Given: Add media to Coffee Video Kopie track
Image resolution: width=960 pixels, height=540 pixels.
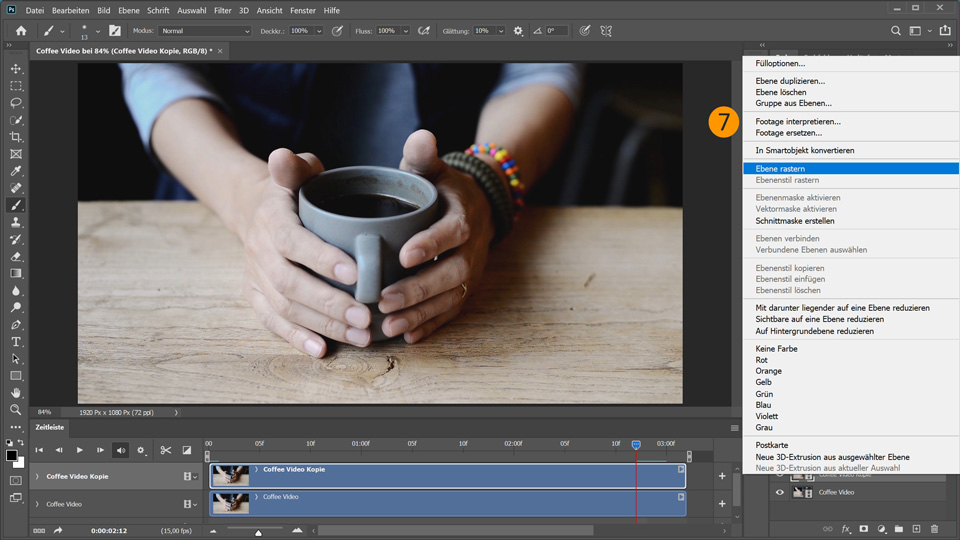Looking at the screenshot, I should pos(722,476).
